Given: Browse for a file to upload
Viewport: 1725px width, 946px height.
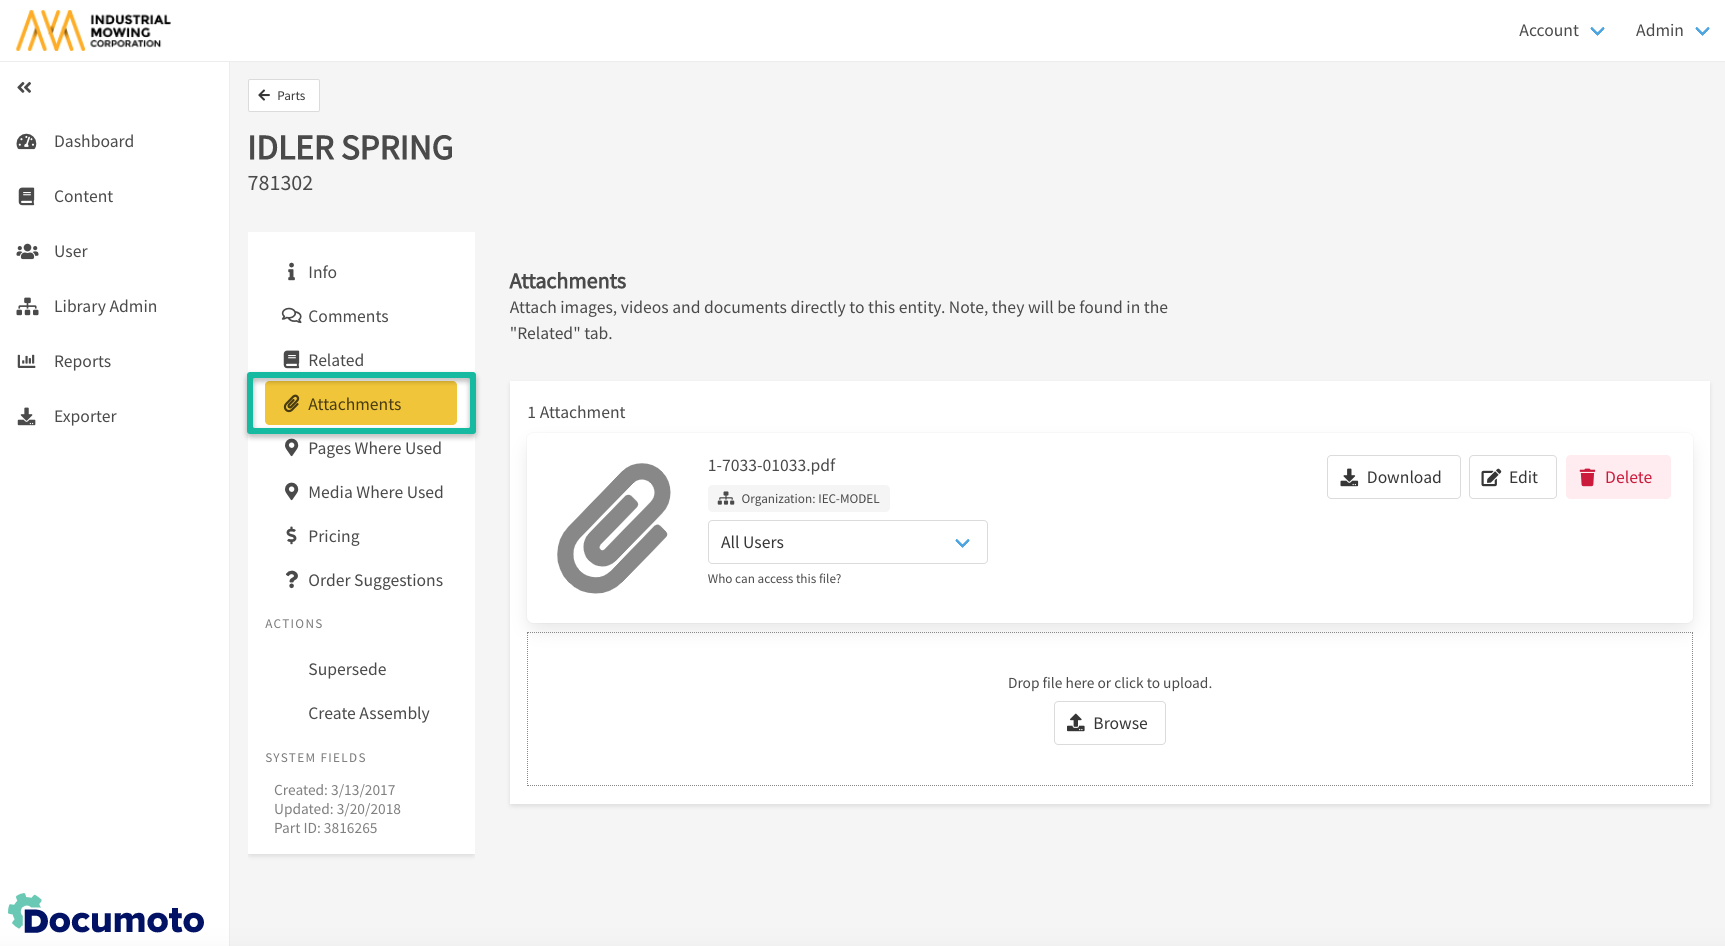Looking at the screenshot, I should coord(1109,724).
